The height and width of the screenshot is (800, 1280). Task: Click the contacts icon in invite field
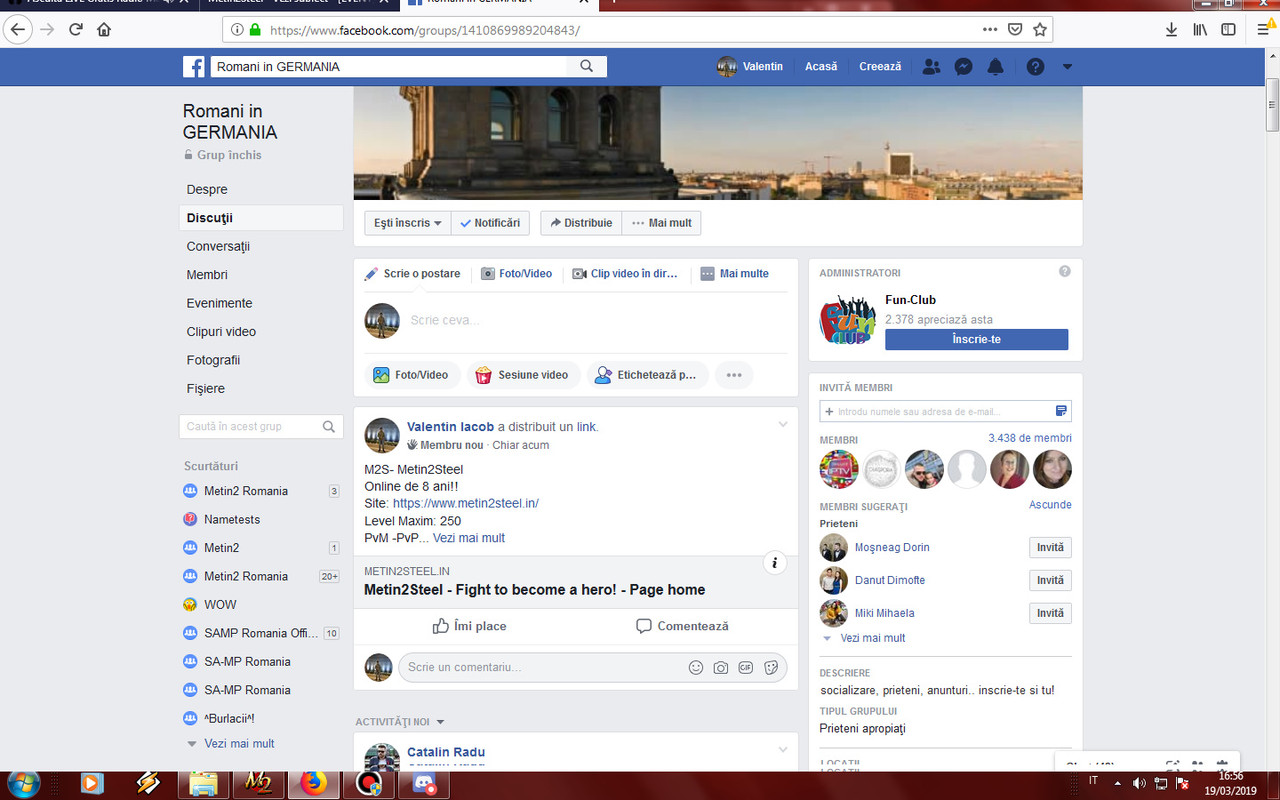pyautogui.click(x=1061, y=411)
